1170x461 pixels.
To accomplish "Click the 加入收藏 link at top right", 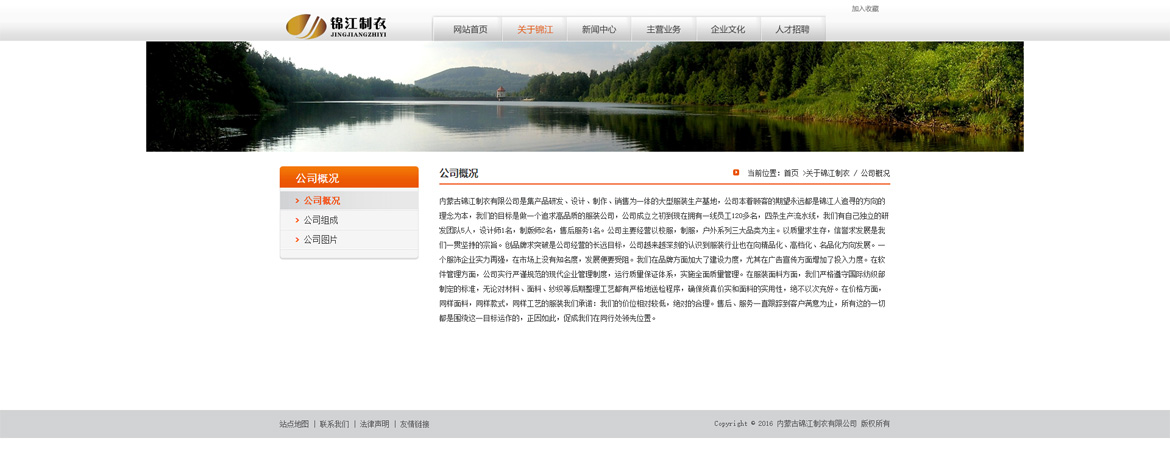I will (865, 9).
